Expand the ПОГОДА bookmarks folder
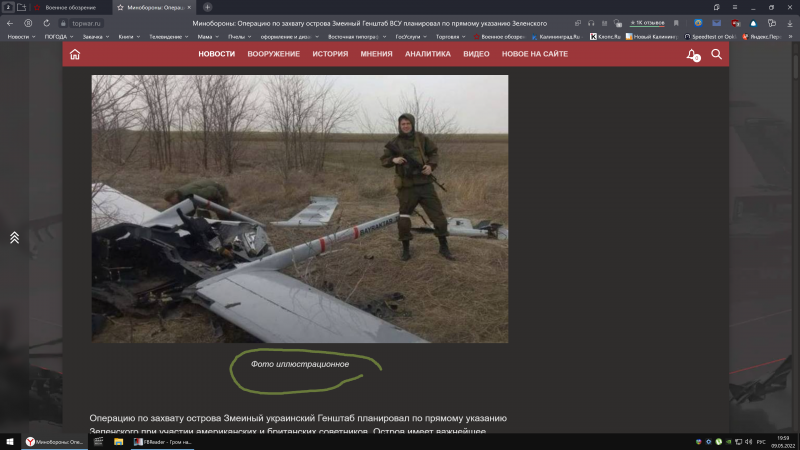This screenshot has width=800, height=450. click(59, 37)
